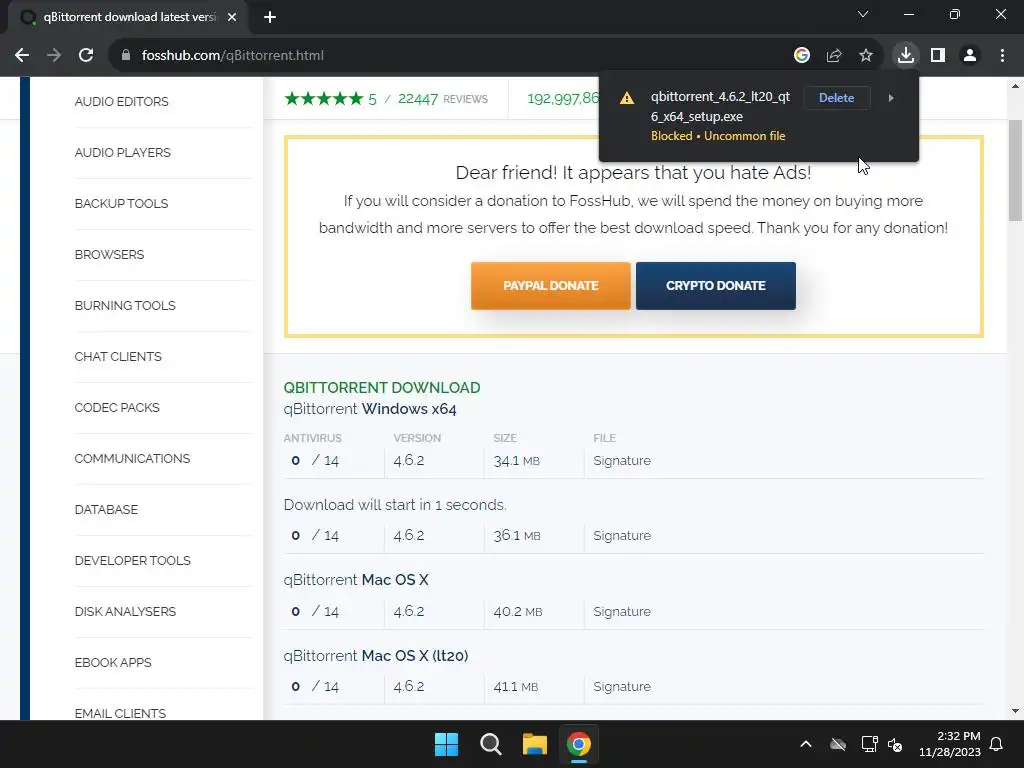
Task: Click the browser forward arrow
Action: coord(54,56)
